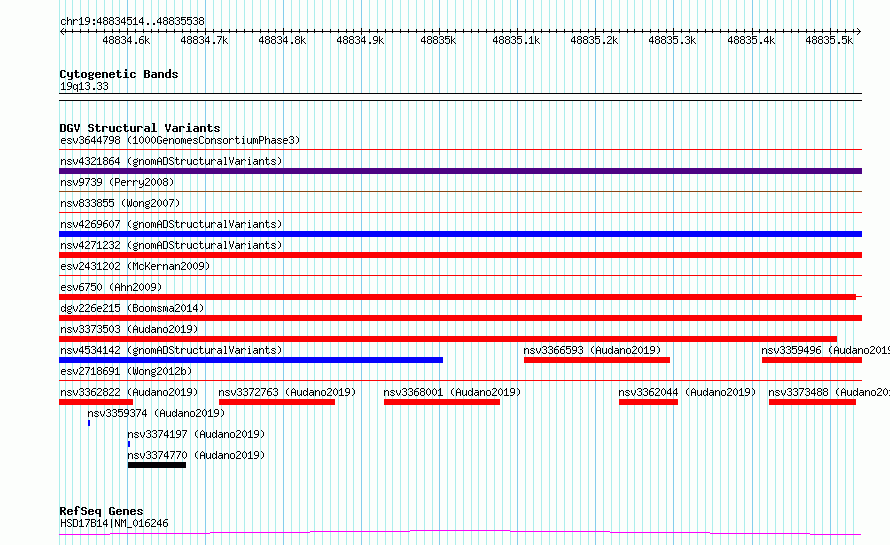Click the 48834.6k ruler tick label
The height and width of the screenshot is (545, 890).
click(126, 41)
